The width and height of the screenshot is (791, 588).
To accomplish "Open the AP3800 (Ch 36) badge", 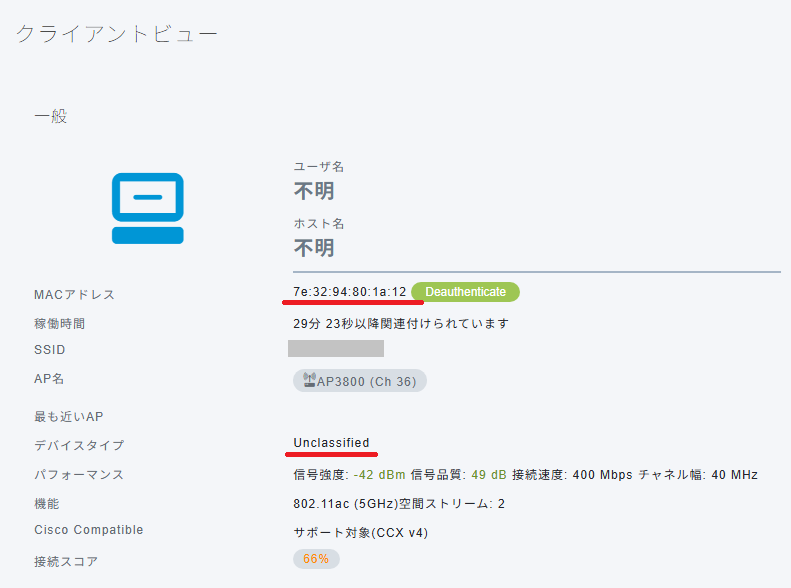I will (x=360, y=381).
